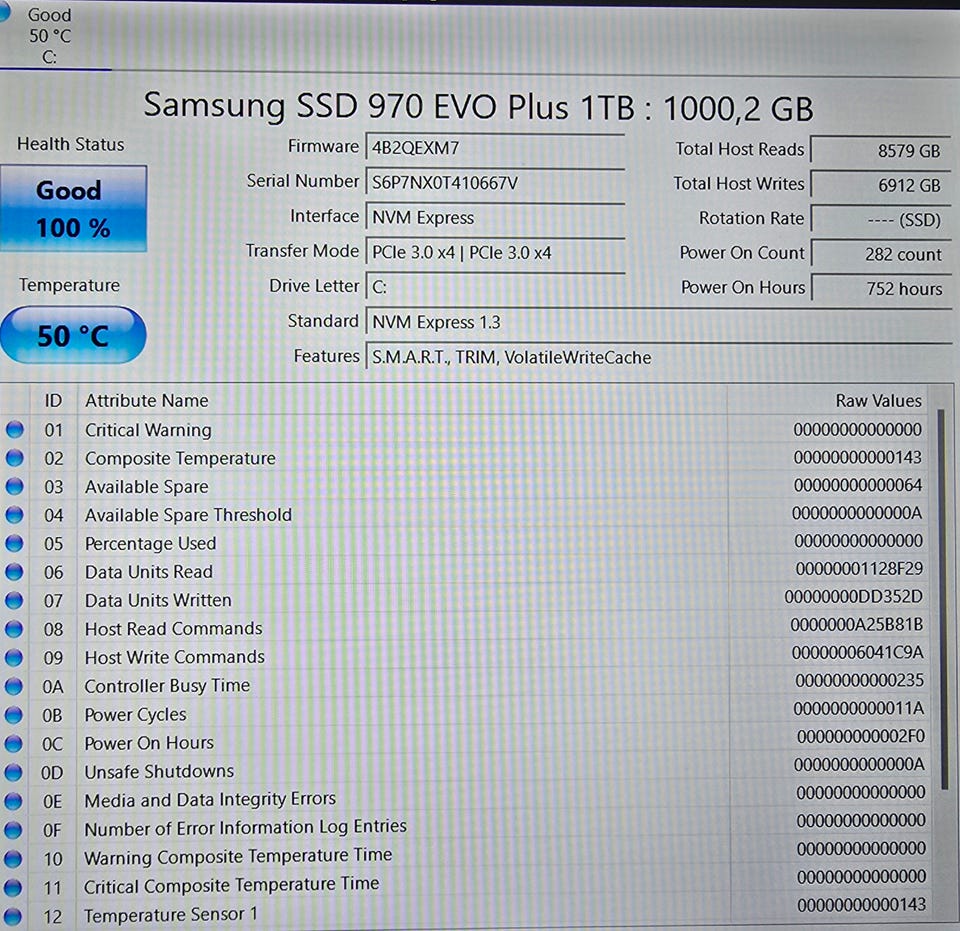This screenshot has height=931, width=960.
Task: Click raw value 0000000A25B81B
Action: pos(857,625)
